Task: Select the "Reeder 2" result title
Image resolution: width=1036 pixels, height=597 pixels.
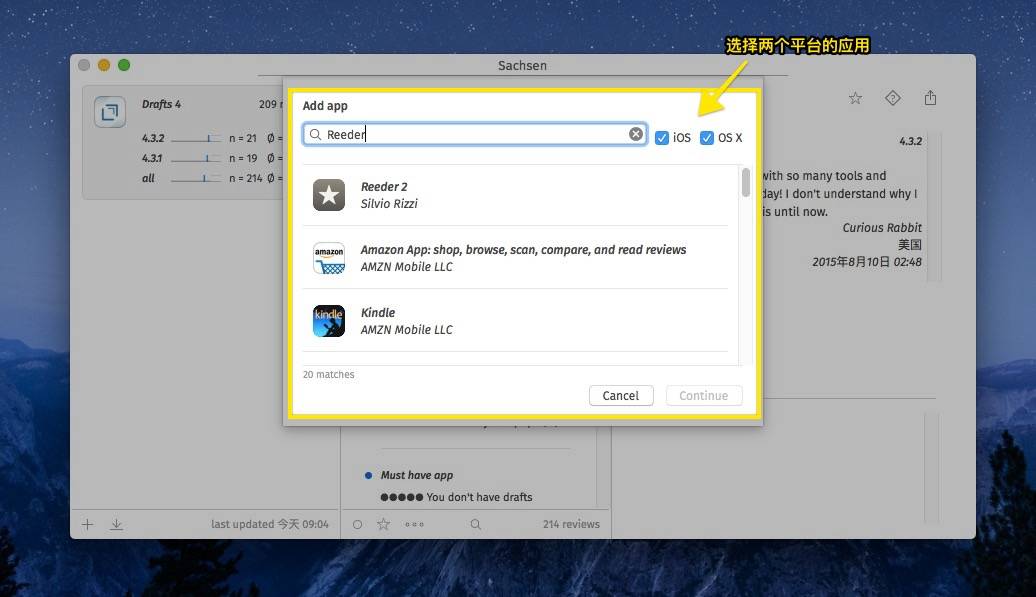Action: (384, 187)
